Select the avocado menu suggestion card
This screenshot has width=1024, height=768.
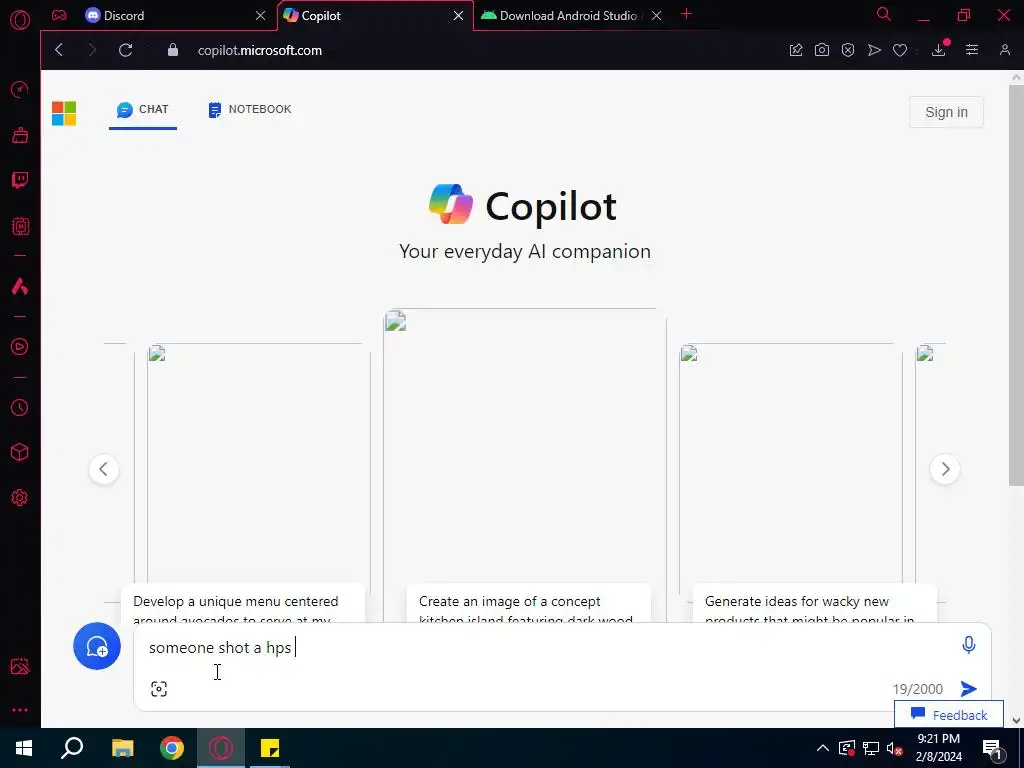pos(243,603)
